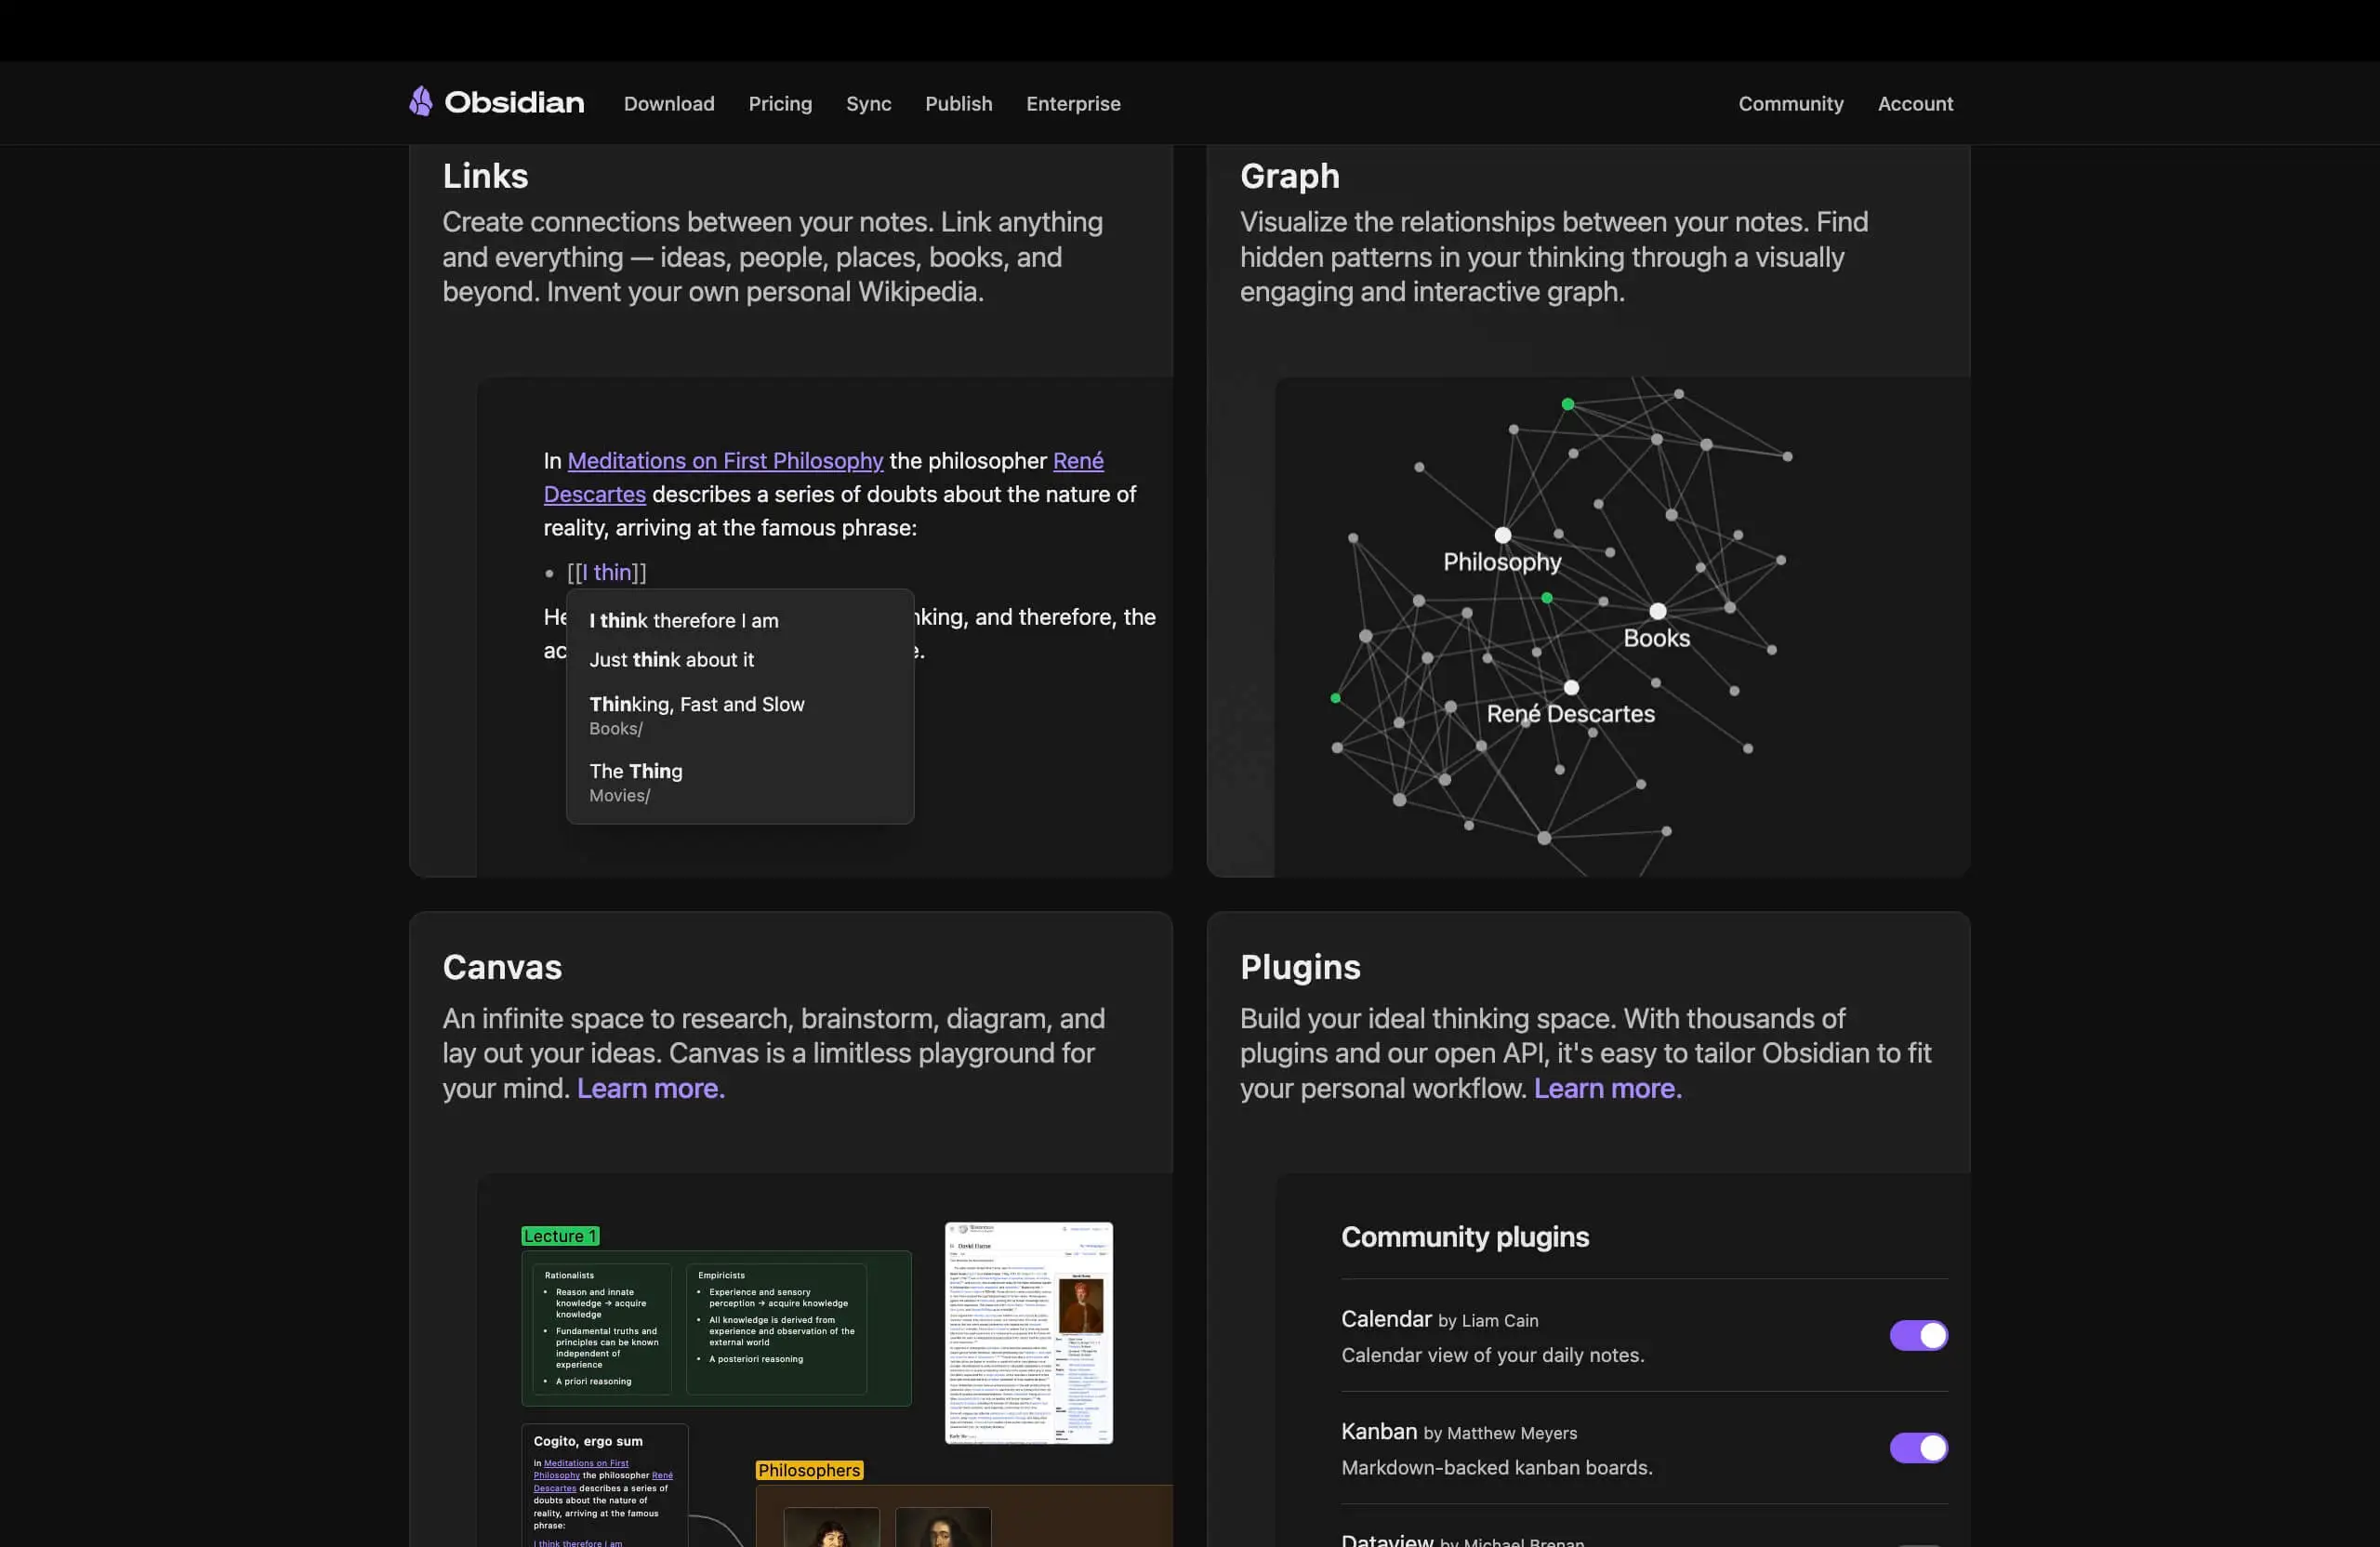
Task: Click the green node below Philosophy label
Action: pyautogui.click(x=1546, y=598)
